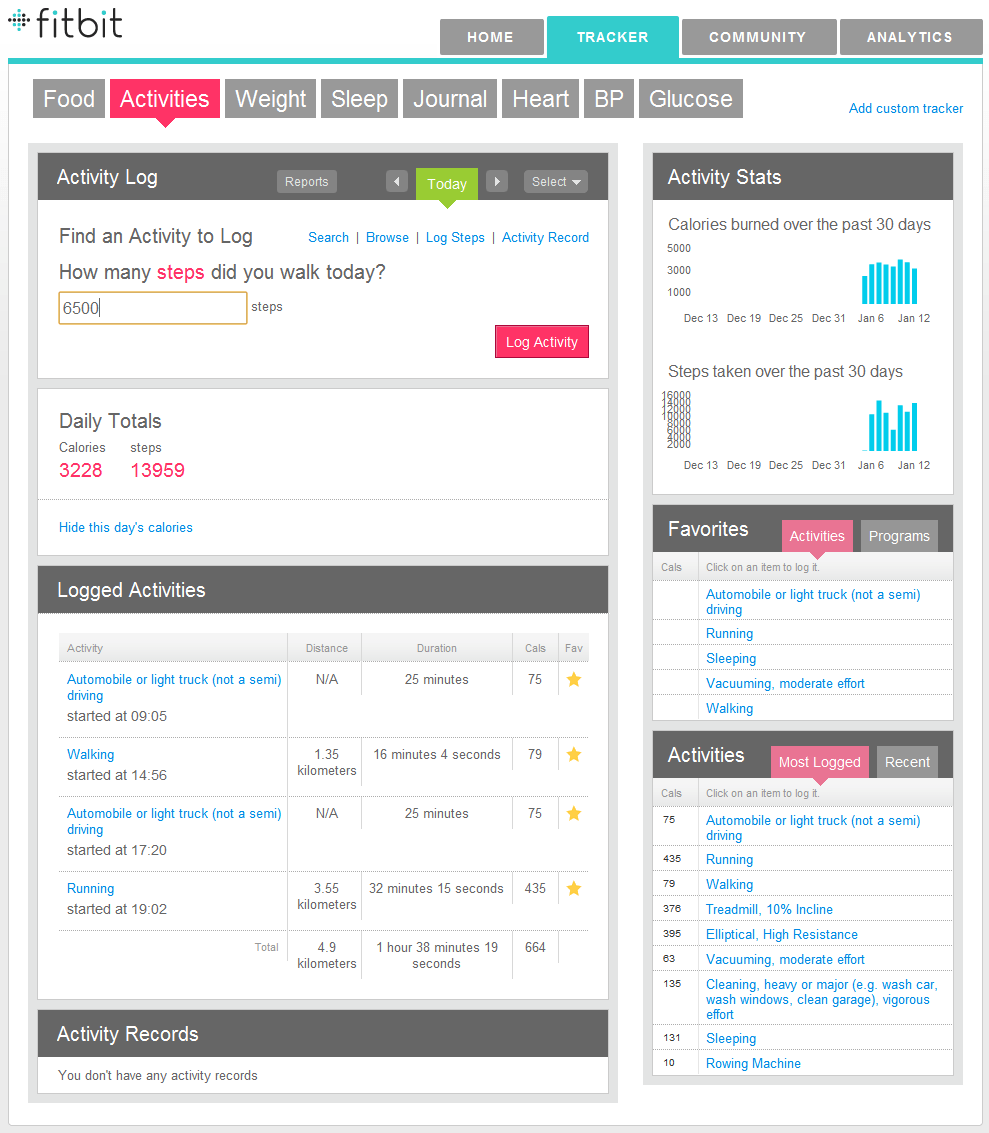This screenshot has height=1133, width=989.
Task: Click Add custom tracker link
Action: [x=906, y=108]
